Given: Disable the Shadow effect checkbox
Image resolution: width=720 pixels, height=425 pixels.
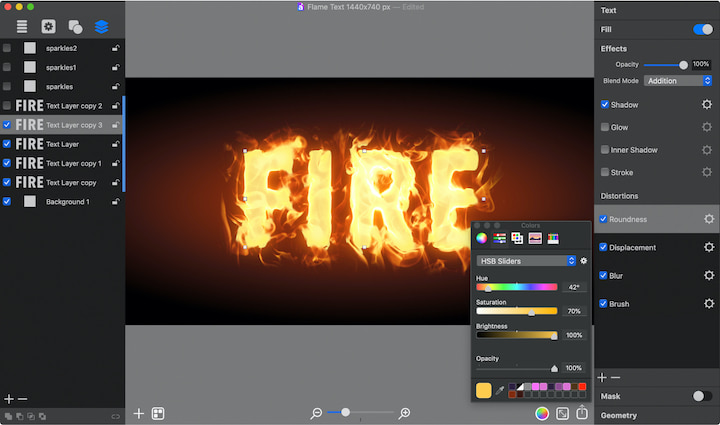Looking at the screenshot, I should (x=605, y=104).
